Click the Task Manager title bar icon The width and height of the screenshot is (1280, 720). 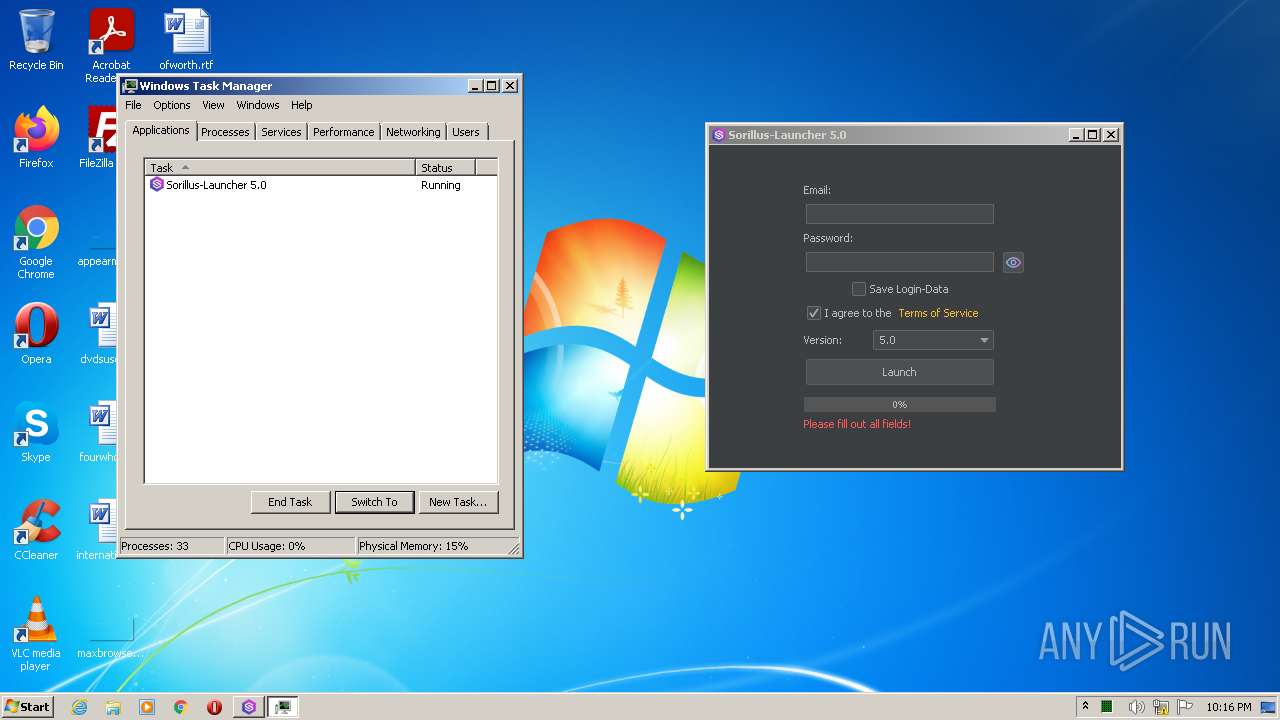pos(130,86)
